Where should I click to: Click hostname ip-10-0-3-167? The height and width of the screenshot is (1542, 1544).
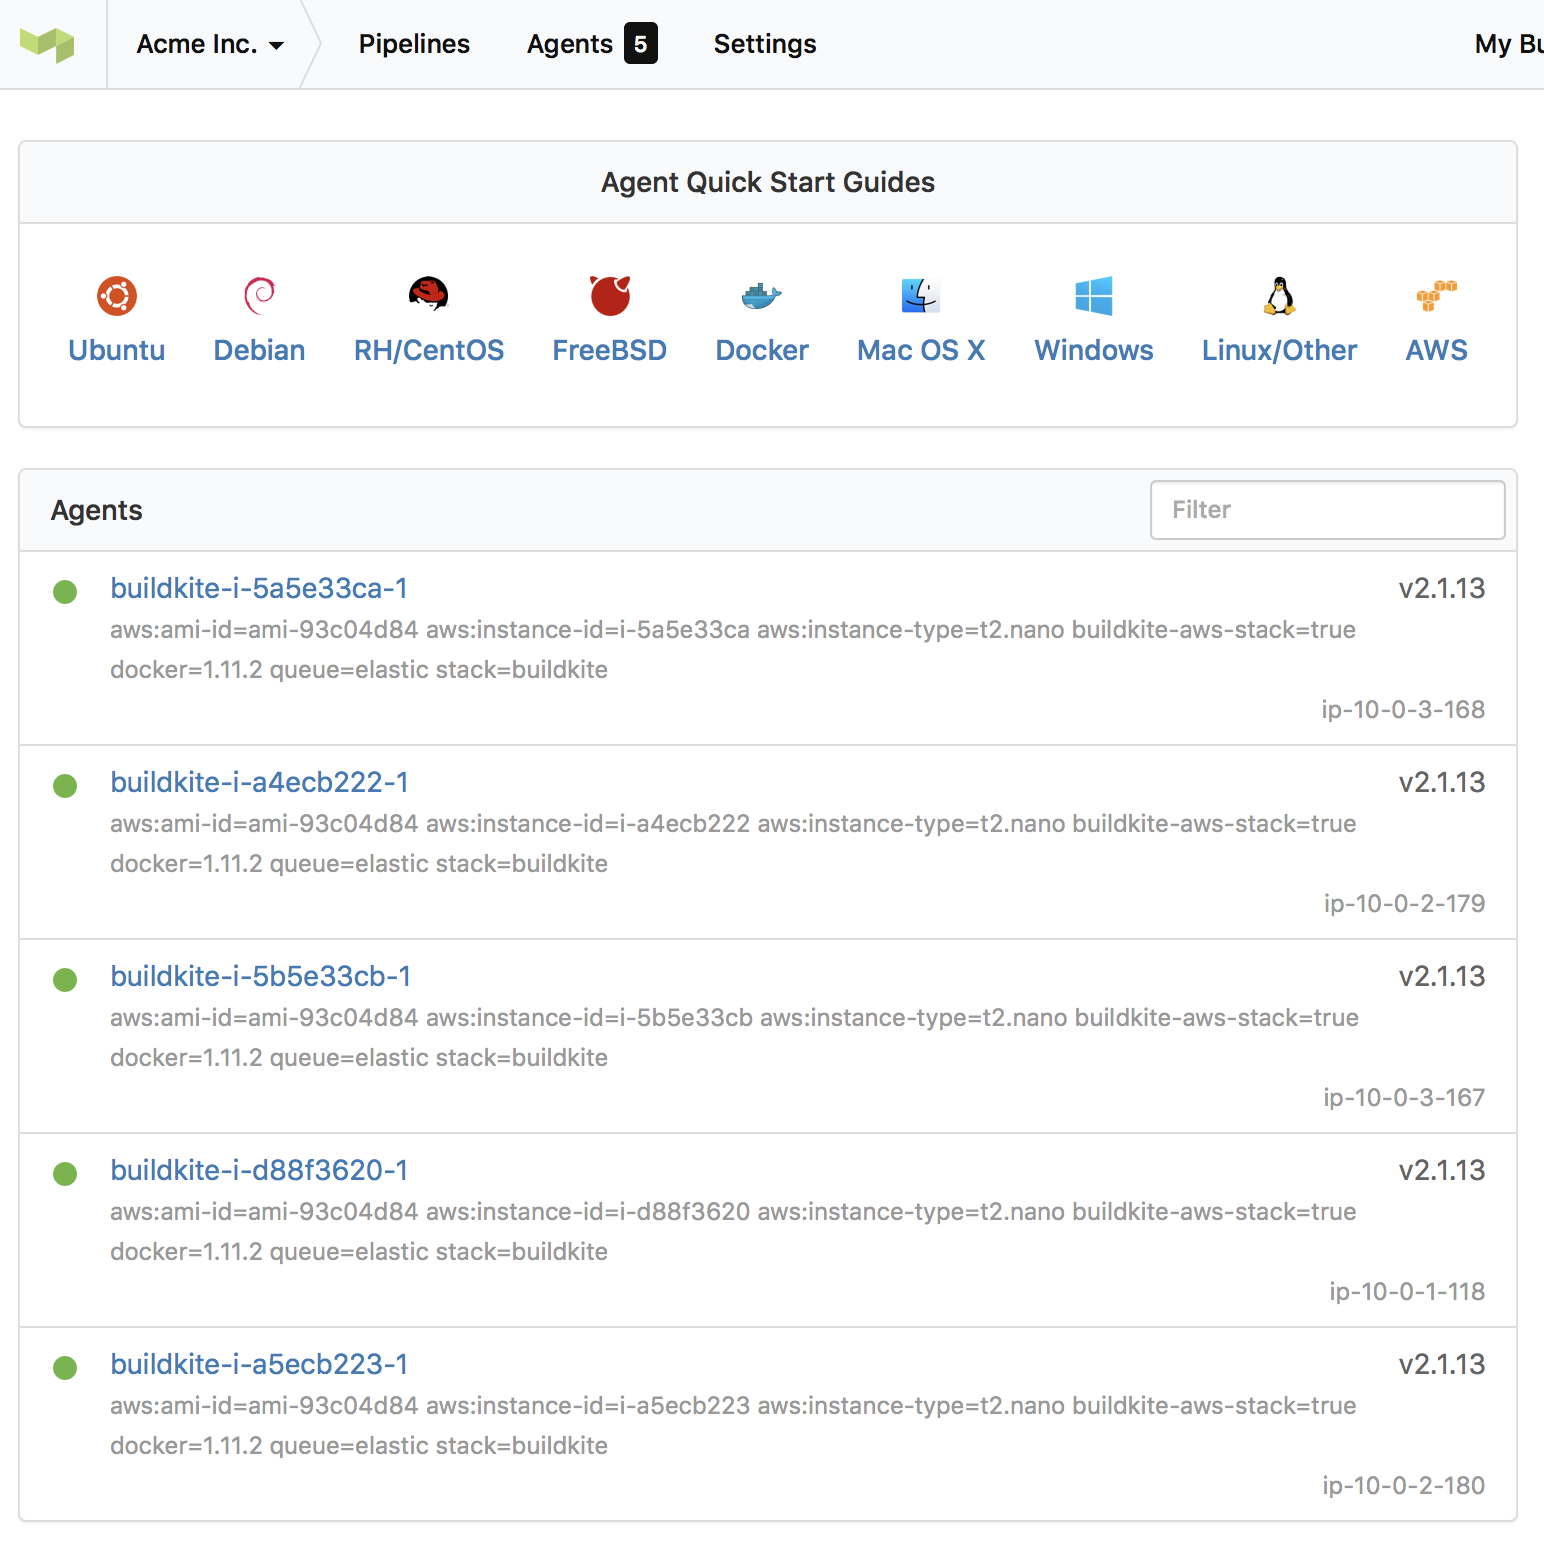pos(1404,1097)
